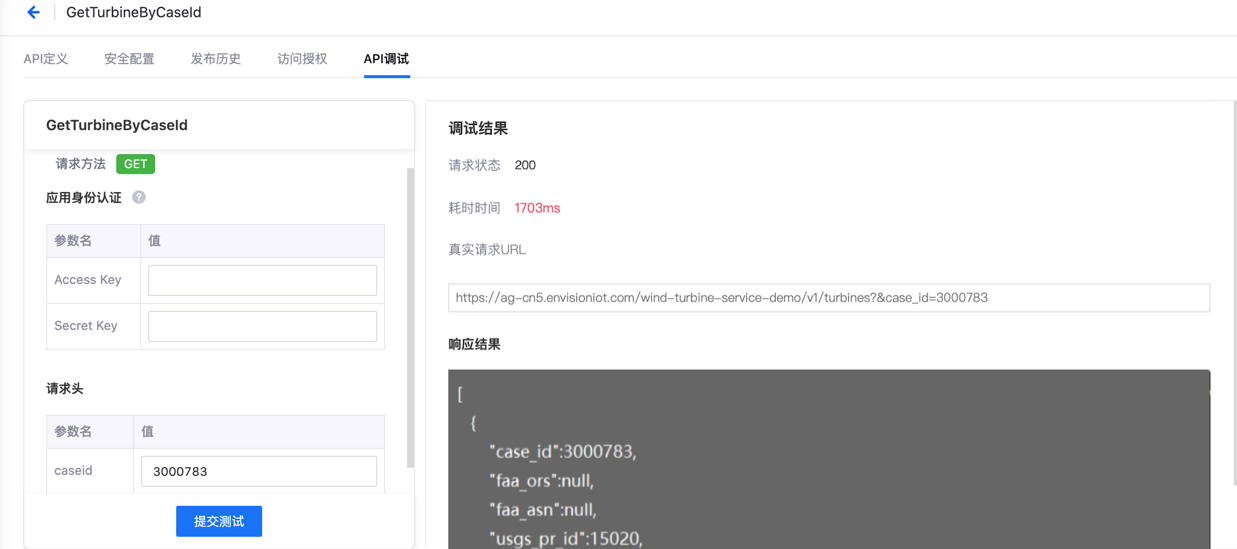Click the left request panel's vertical scrollbar
1237x549 pixels.
(x=410, y=318)
